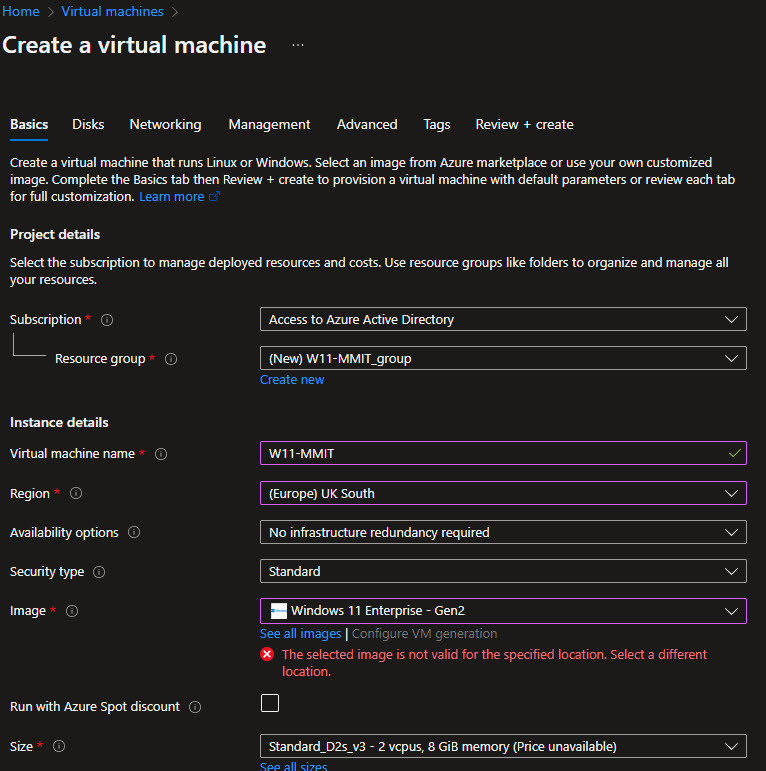Screen dimensions: 766x771
Task: Switch to the Disks tab
Action: 88,124
